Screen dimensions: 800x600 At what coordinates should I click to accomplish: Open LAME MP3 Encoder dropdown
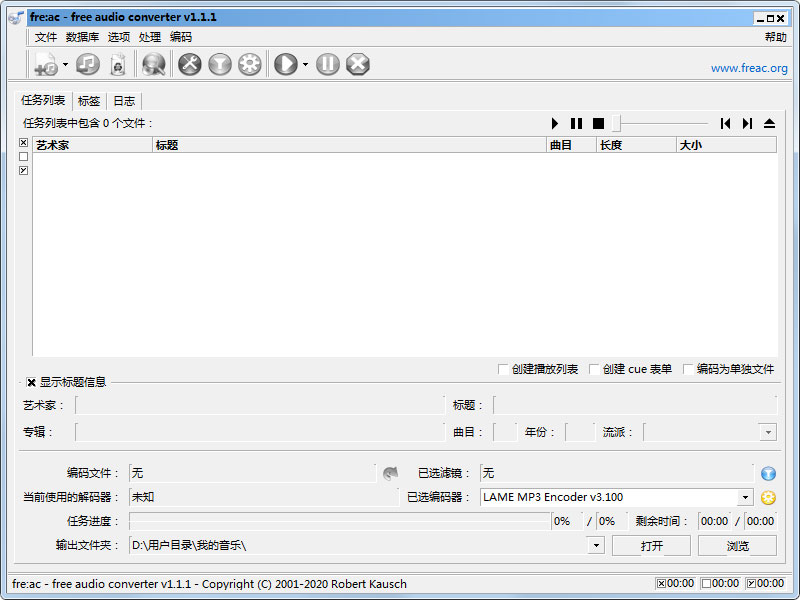point(745,497)
